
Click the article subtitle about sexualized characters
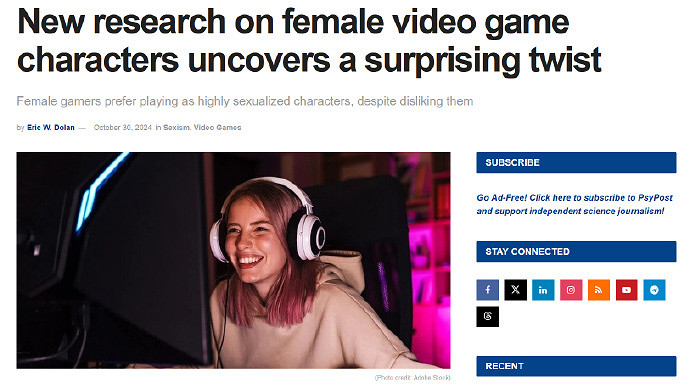[245, 102]
